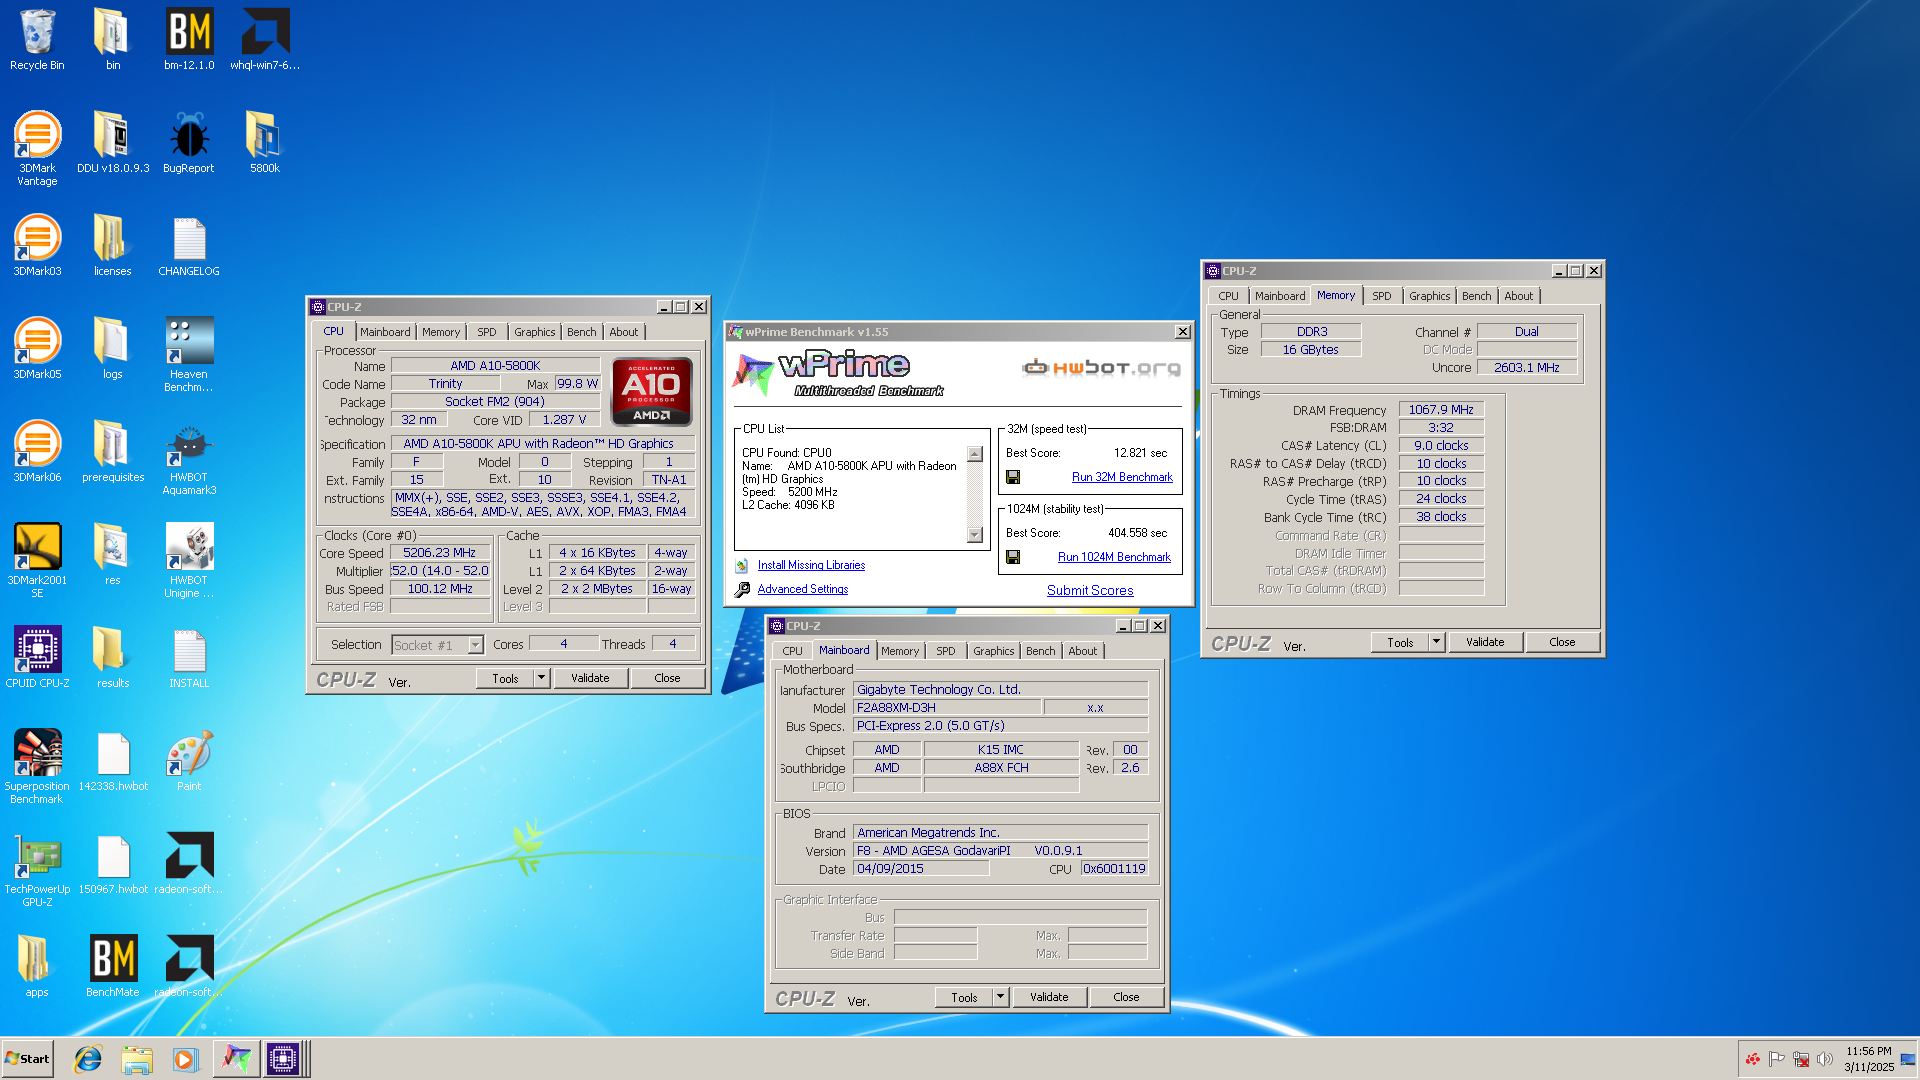The width and height of the screenshot is (1920, 1080).
Task: Switch to CPU tab in Mainboard window
Action: pyautogui.click(x=792, y=651)
